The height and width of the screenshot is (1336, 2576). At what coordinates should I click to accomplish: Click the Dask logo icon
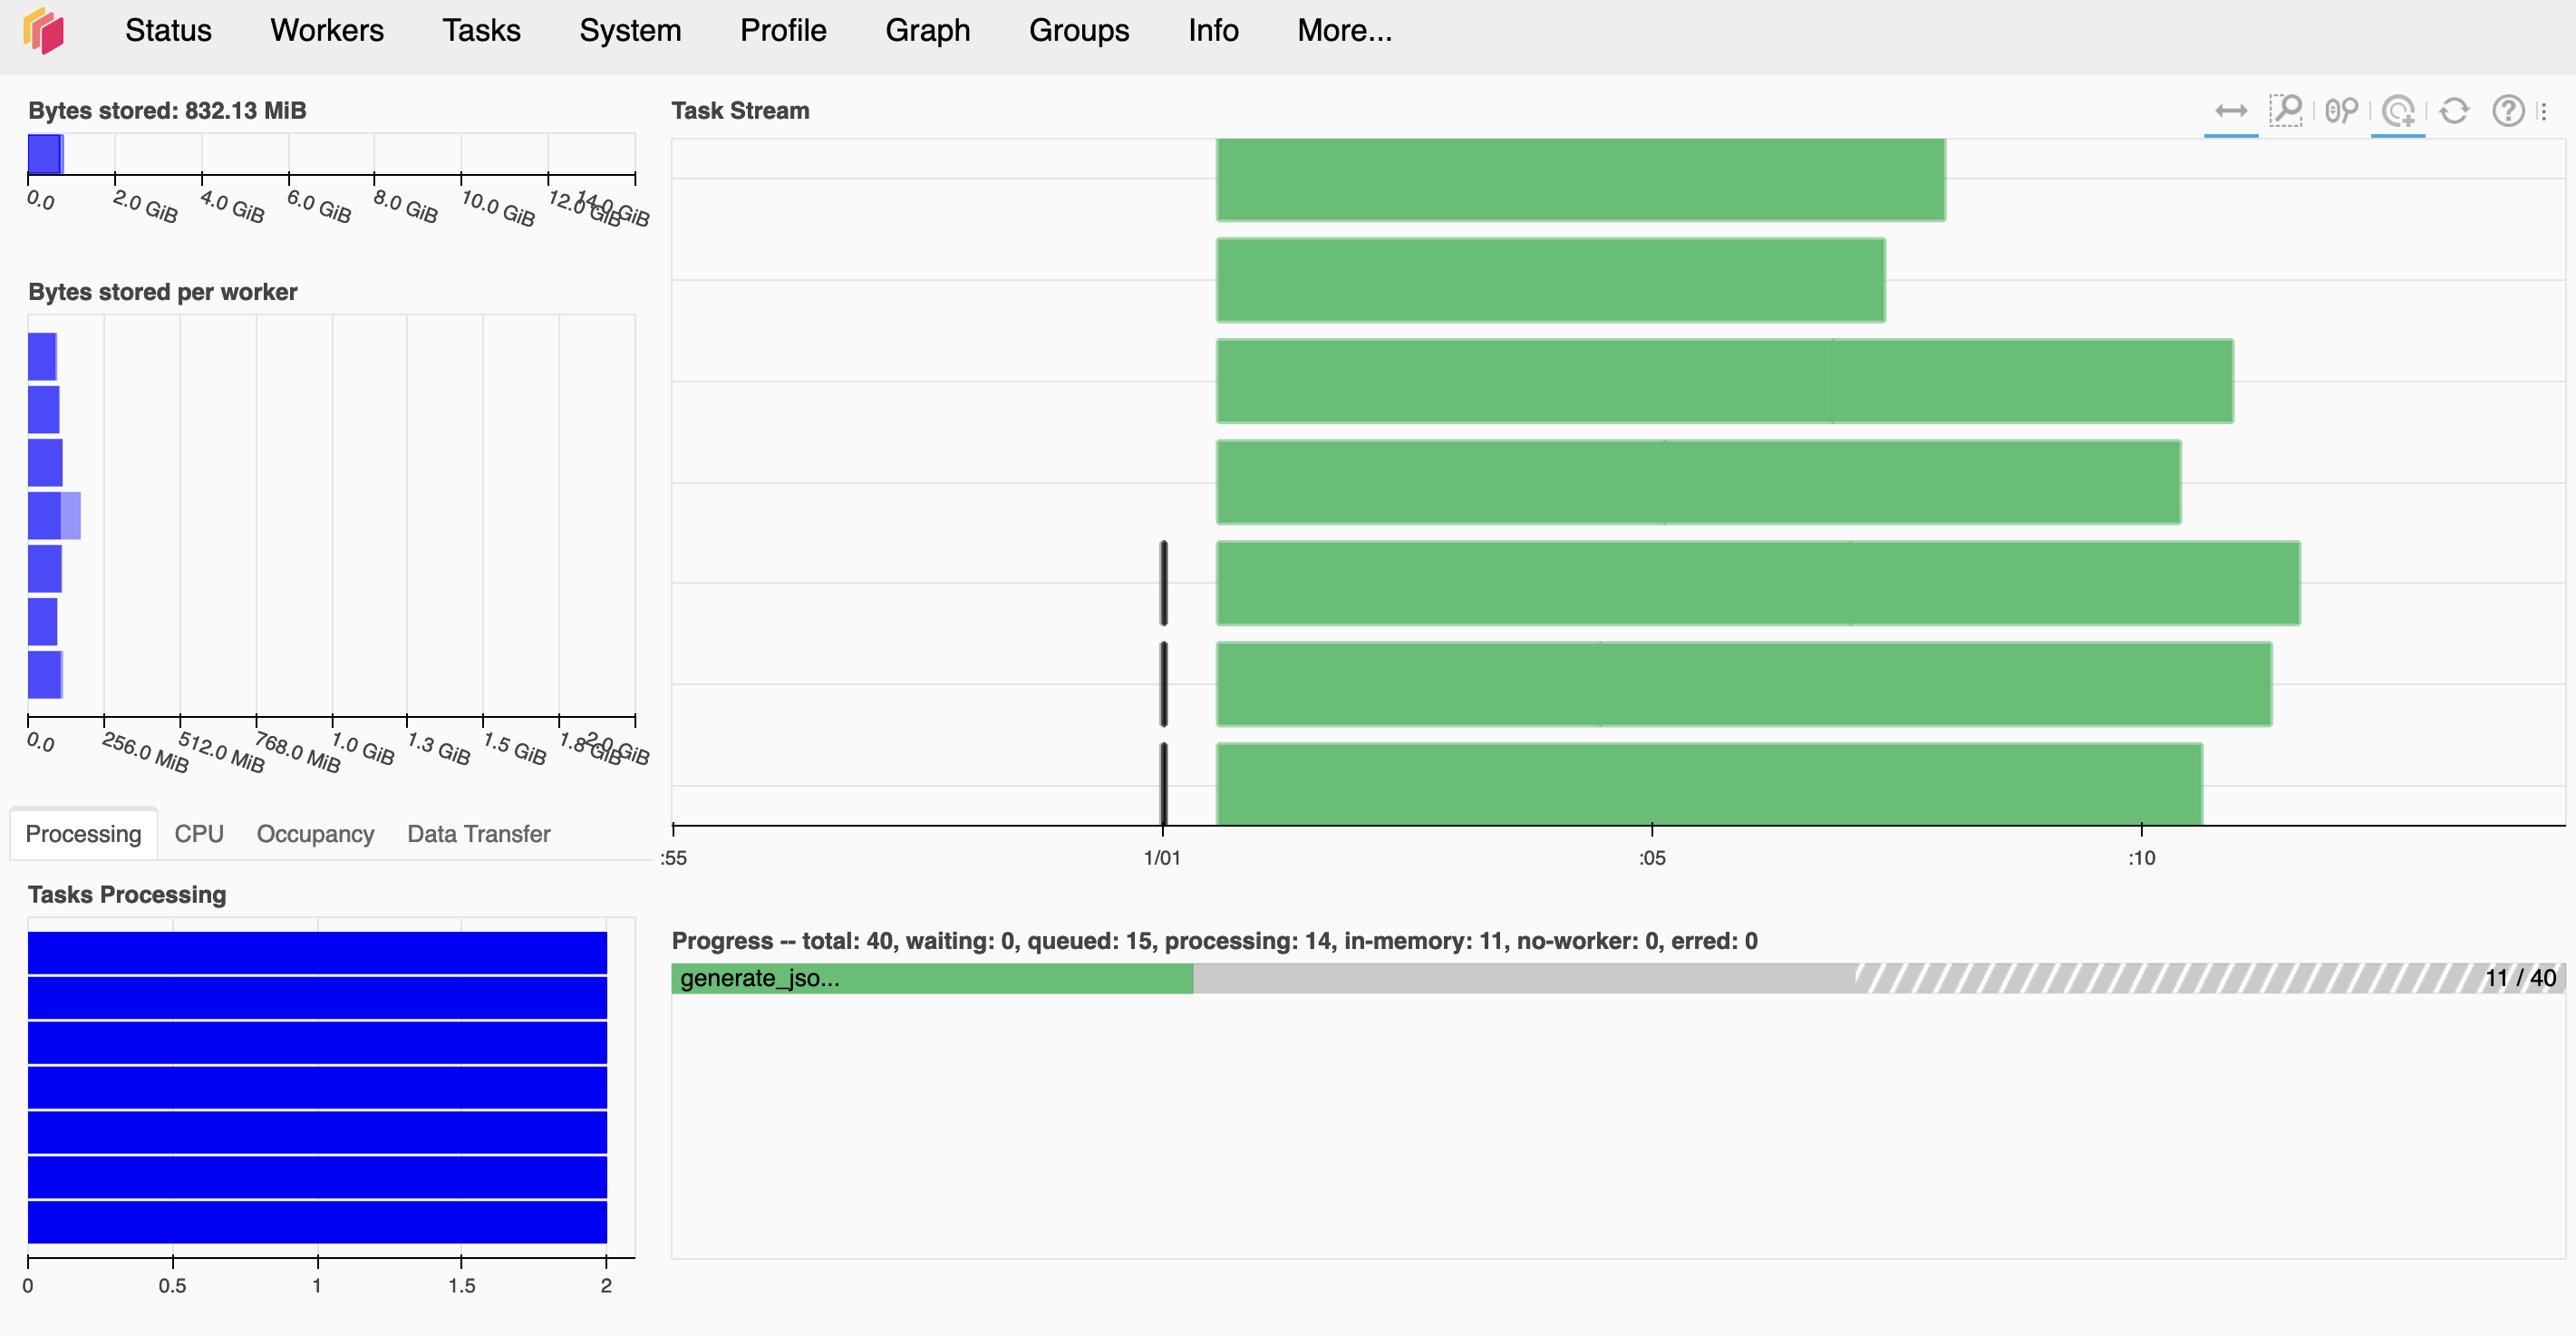pos(44,30)
